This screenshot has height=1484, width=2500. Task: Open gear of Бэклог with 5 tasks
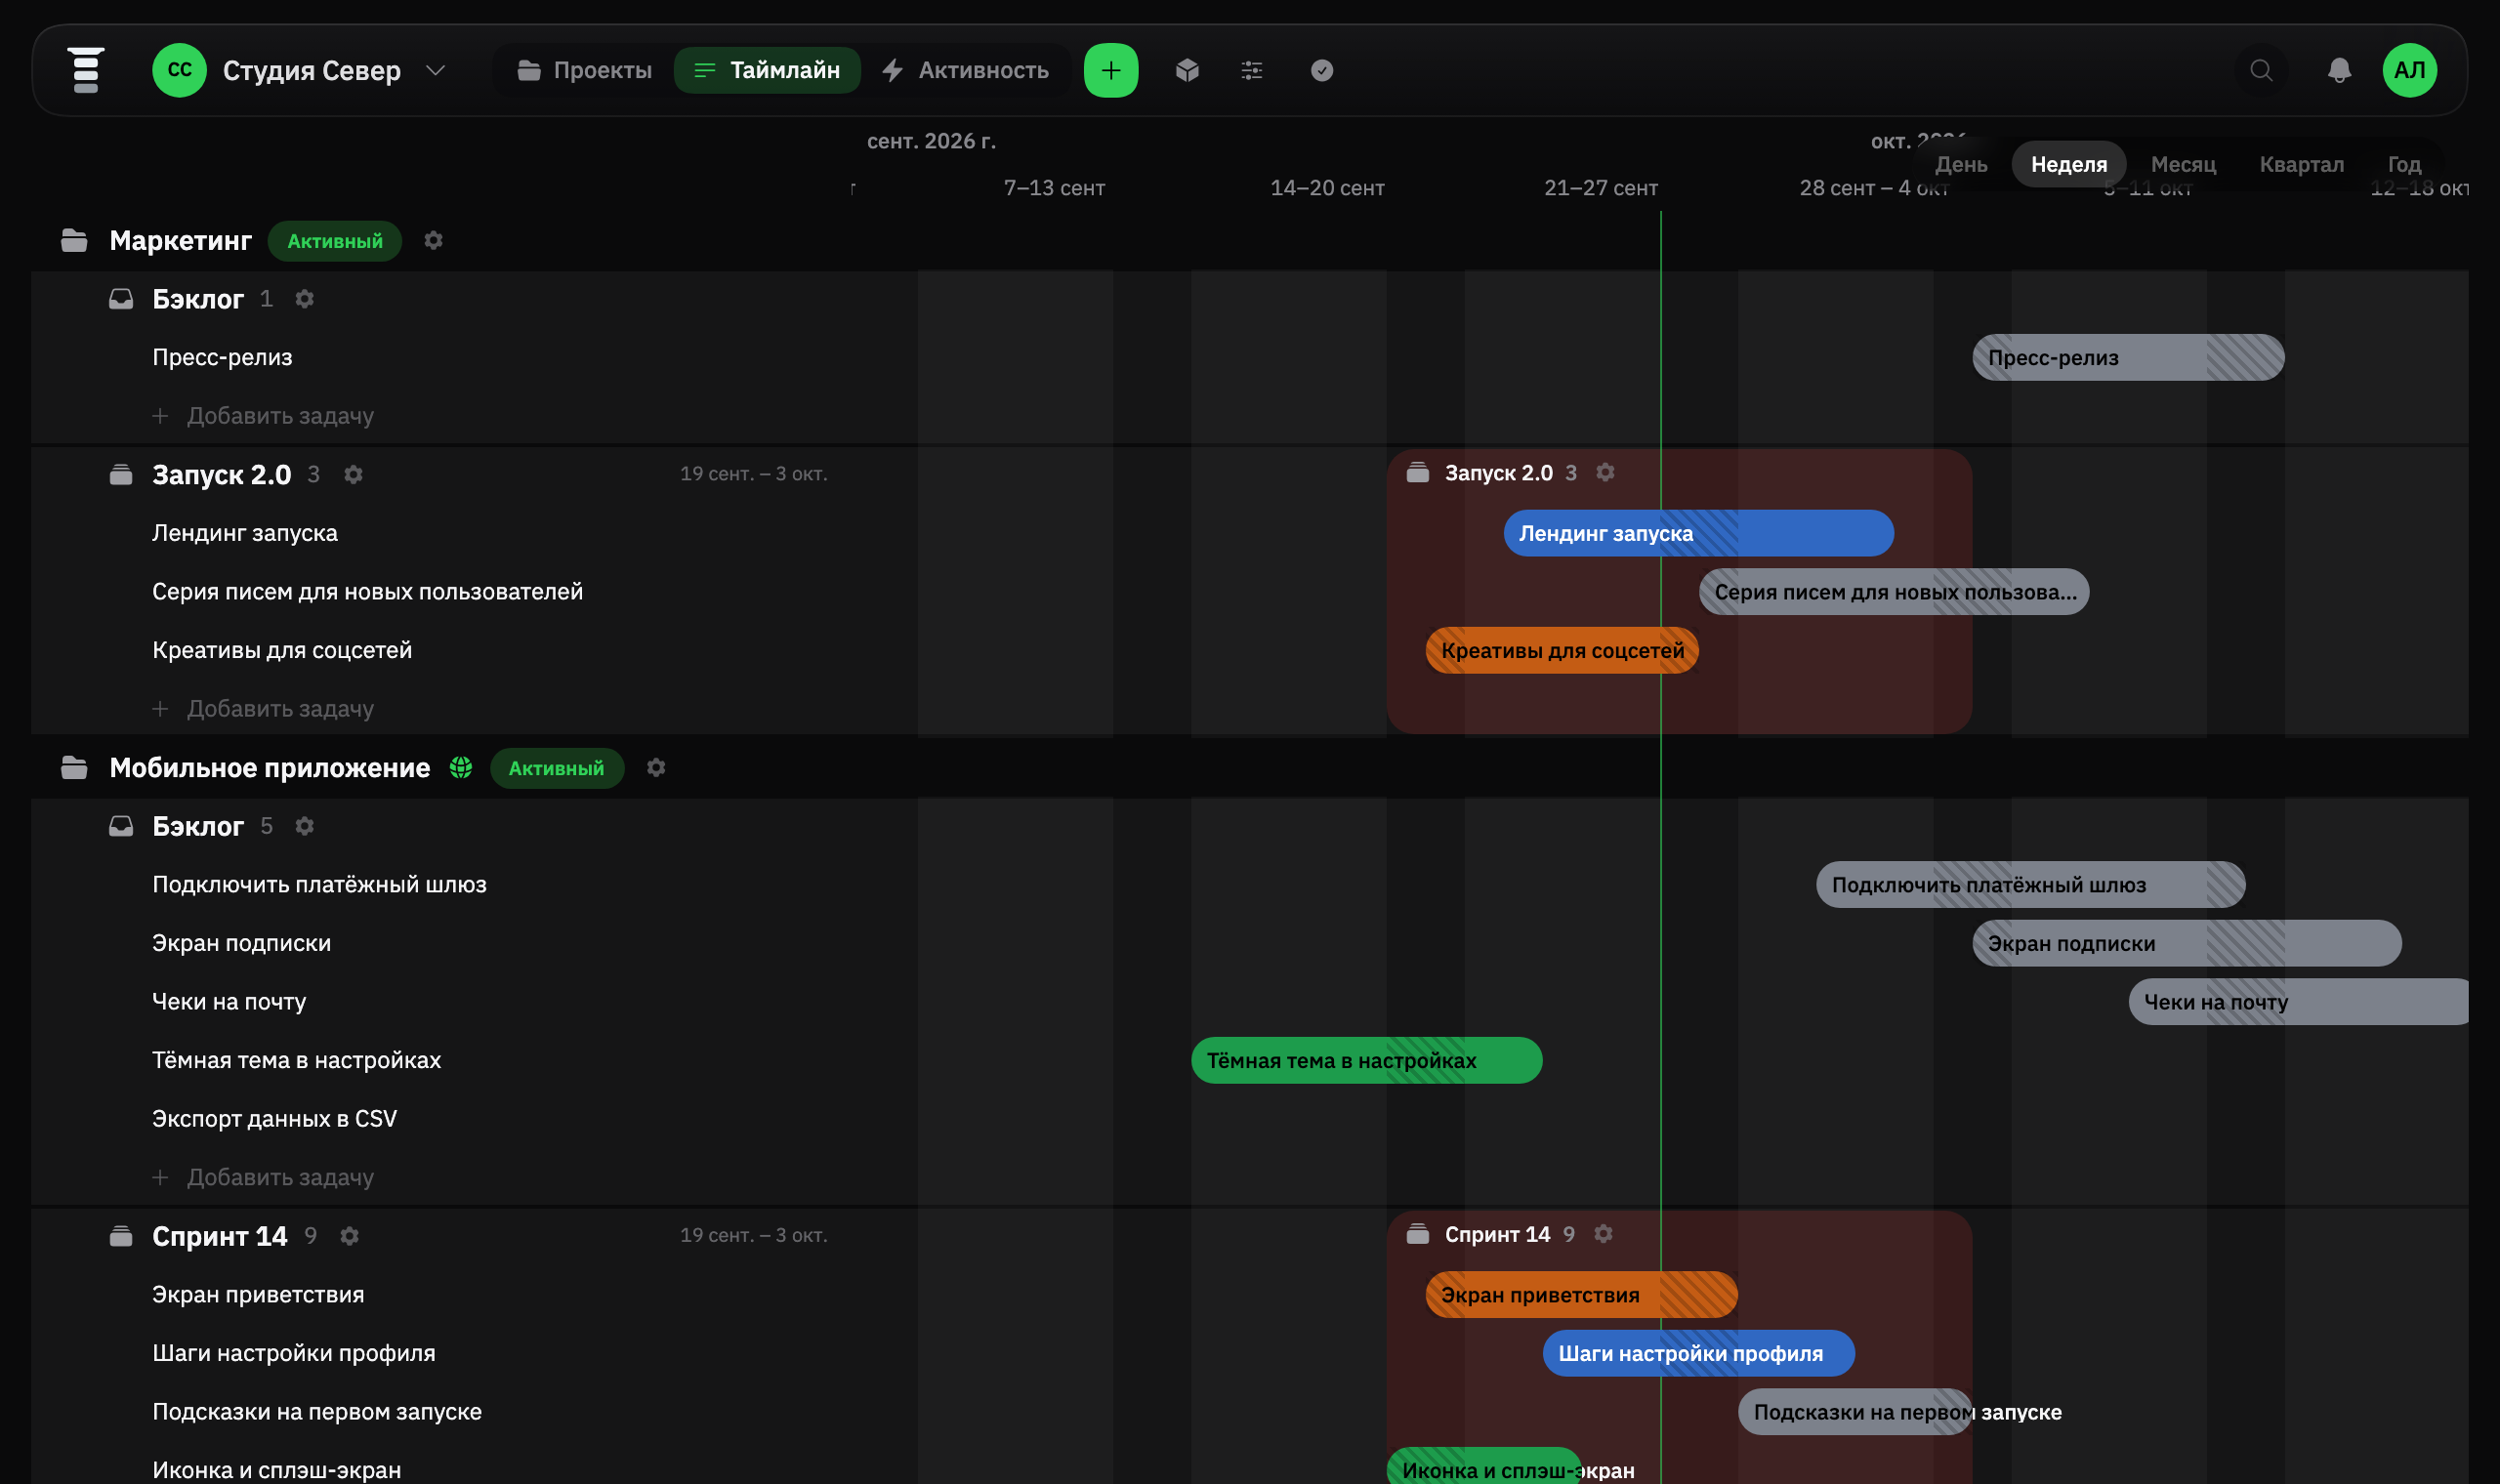coord(305,826)
